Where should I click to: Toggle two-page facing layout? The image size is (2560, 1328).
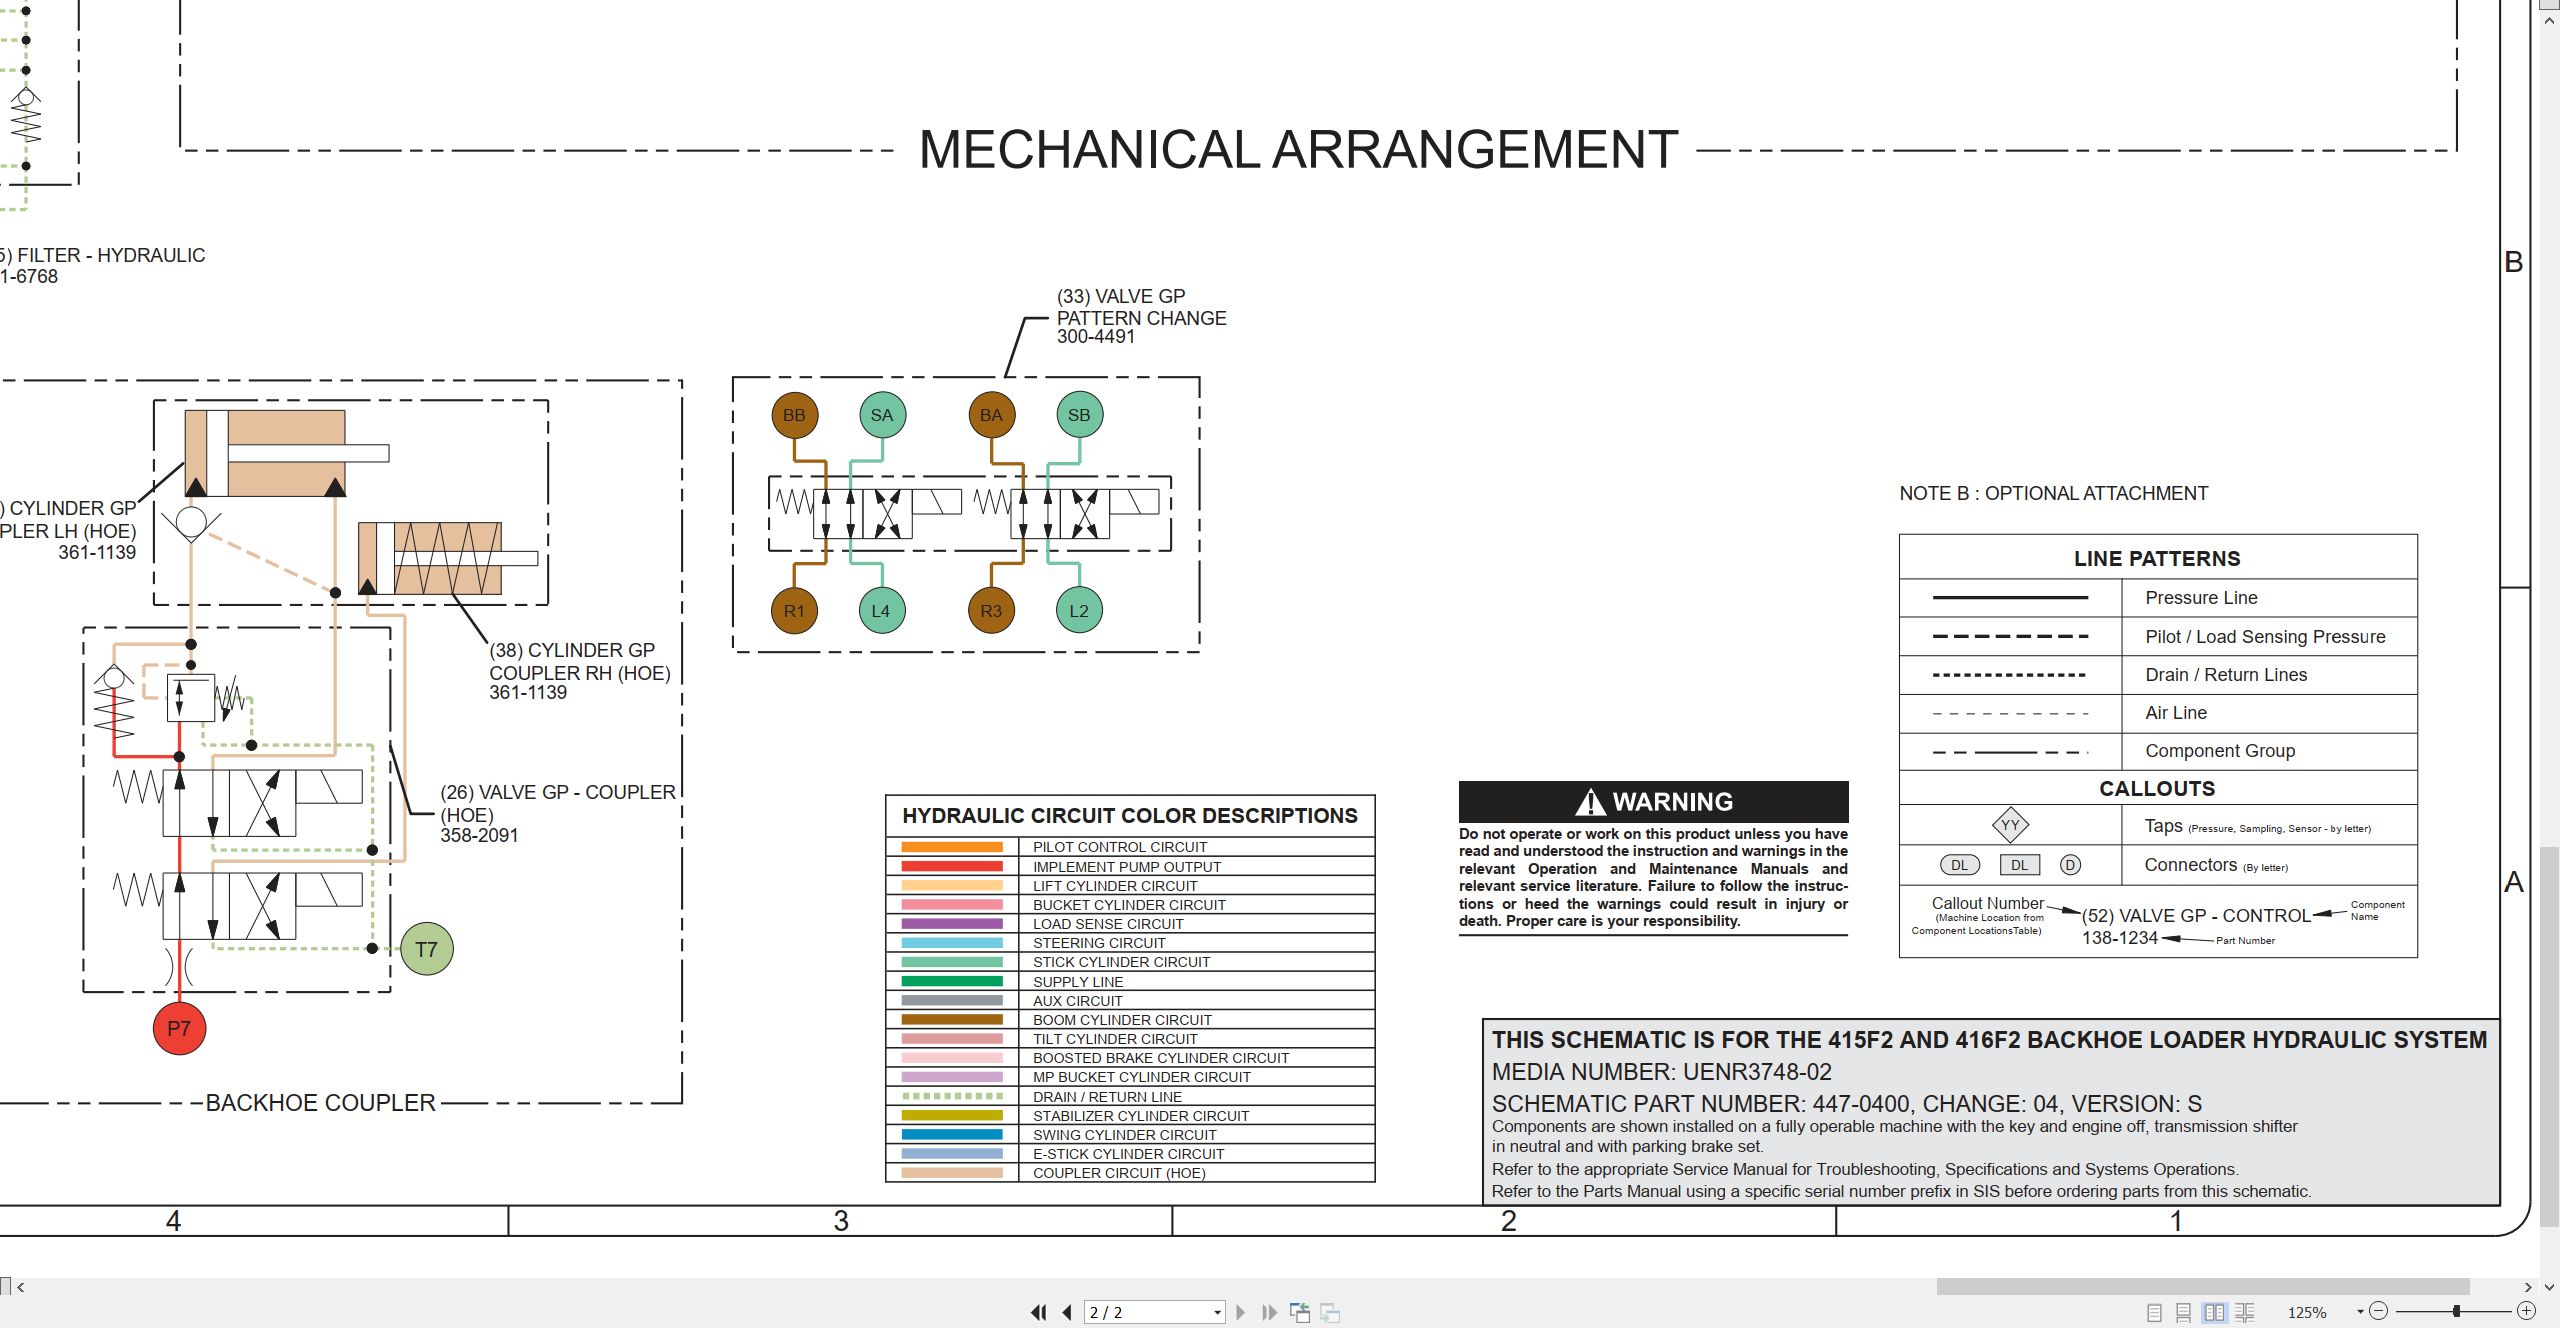pyautogui.click(x=2215, y=1312)
